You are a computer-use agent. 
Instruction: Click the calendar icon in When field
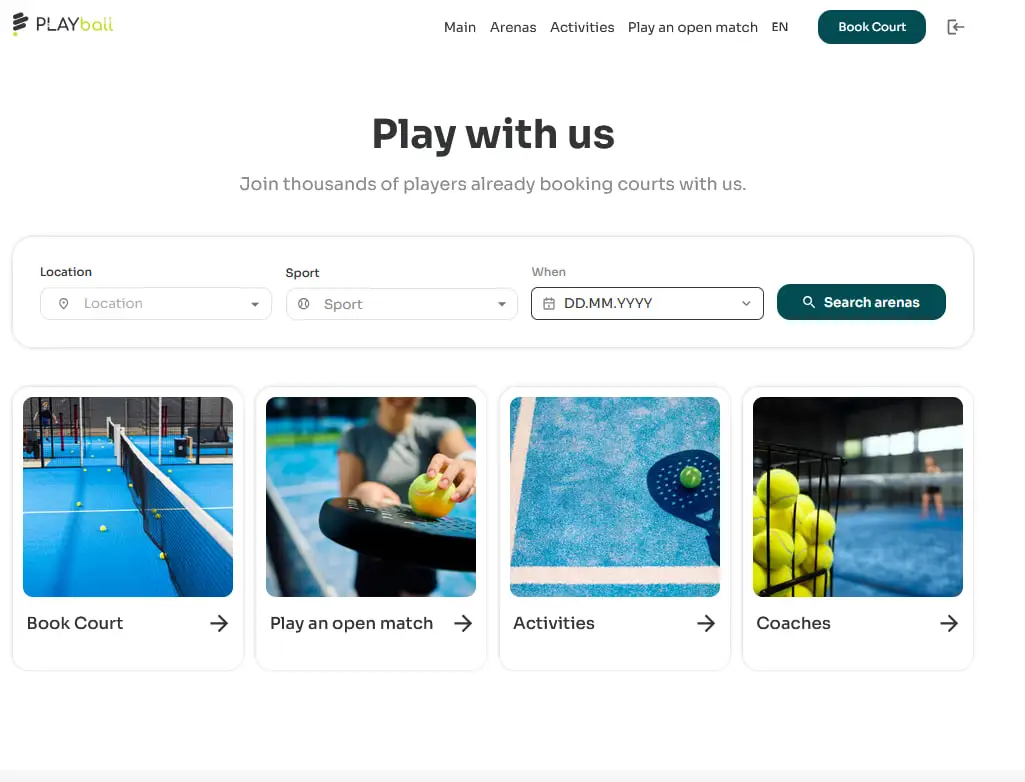coord(549,303)
